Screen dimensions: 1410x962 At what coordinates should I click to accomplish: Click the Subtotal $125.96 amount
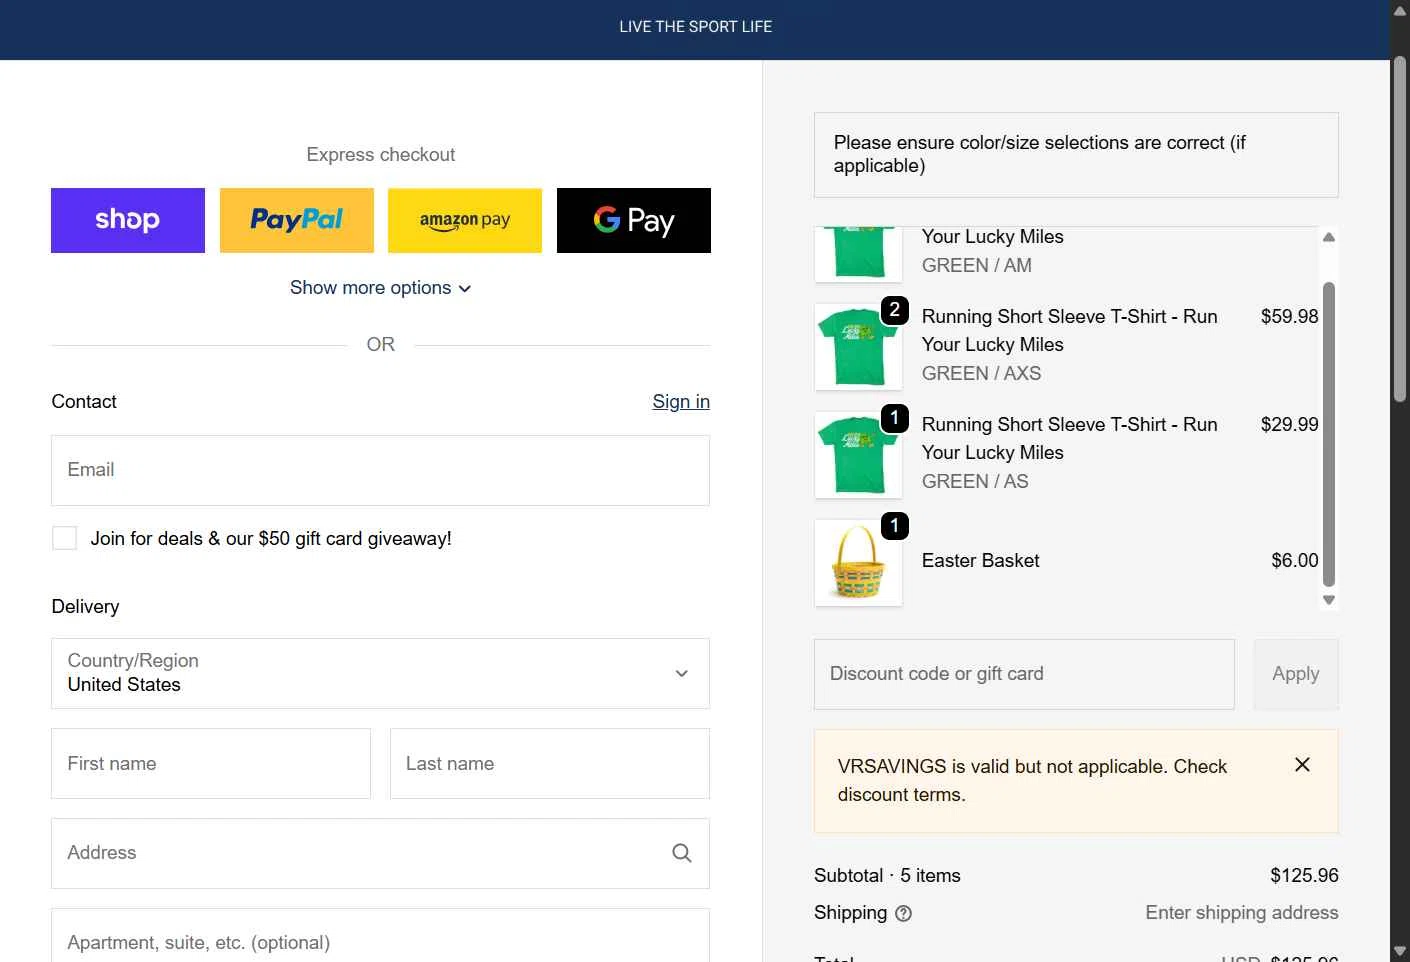(1304, 875)
